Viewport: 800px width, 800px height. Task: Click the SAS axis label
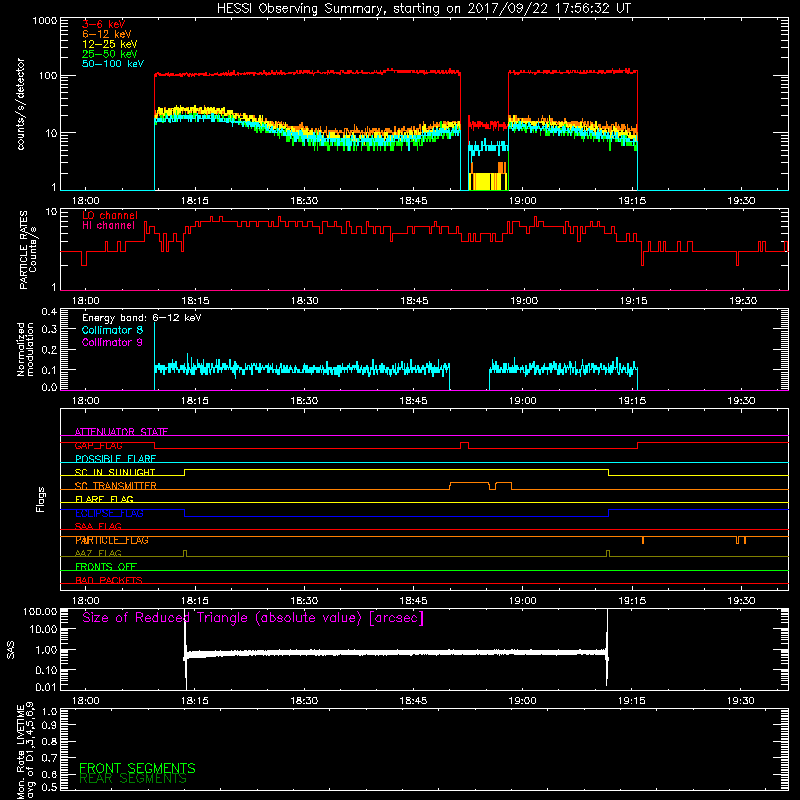tap(11, 650)
